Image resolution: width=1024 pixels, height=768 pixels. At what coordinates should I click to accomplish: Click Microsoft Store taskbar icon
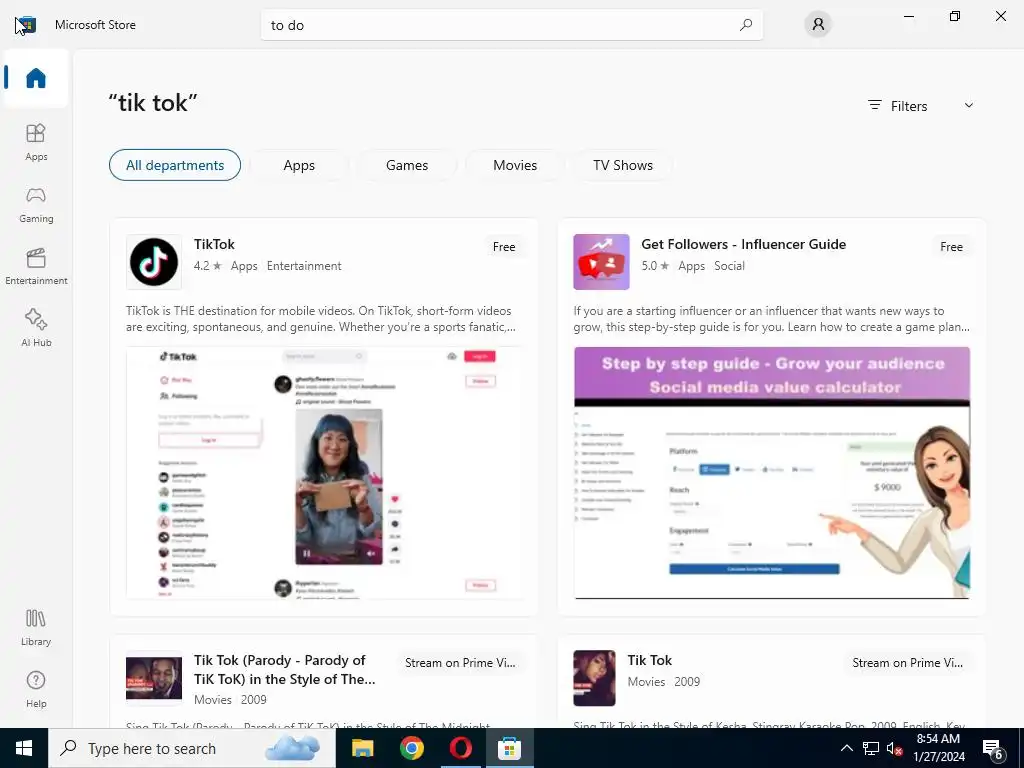pos(509,748)
